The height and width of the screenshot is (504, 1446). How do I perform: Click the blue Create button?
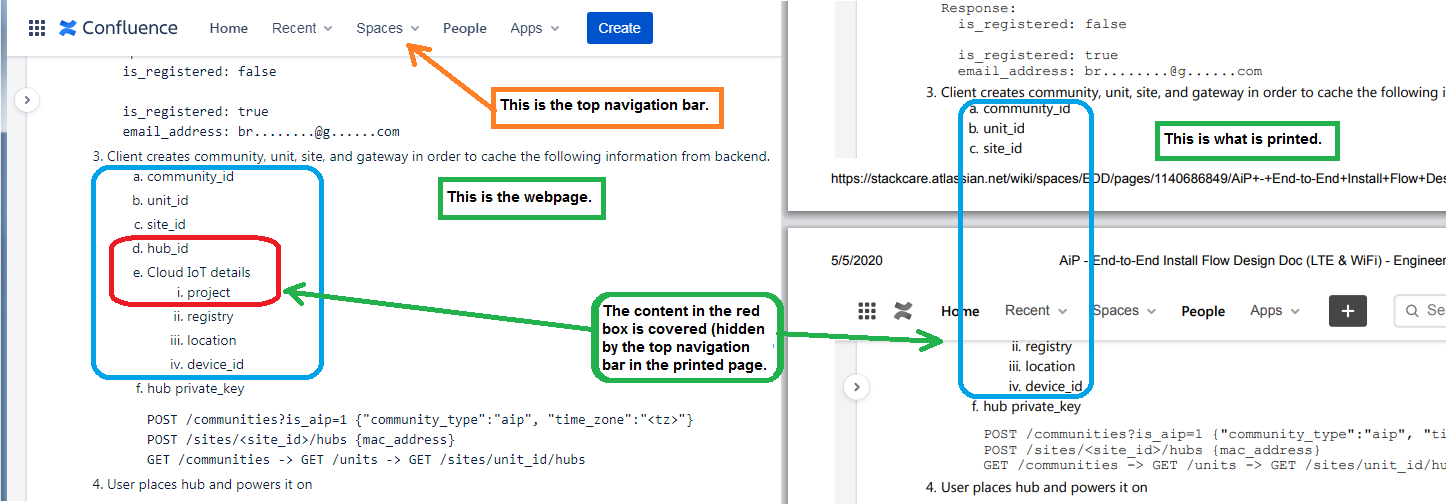point(619,28)
